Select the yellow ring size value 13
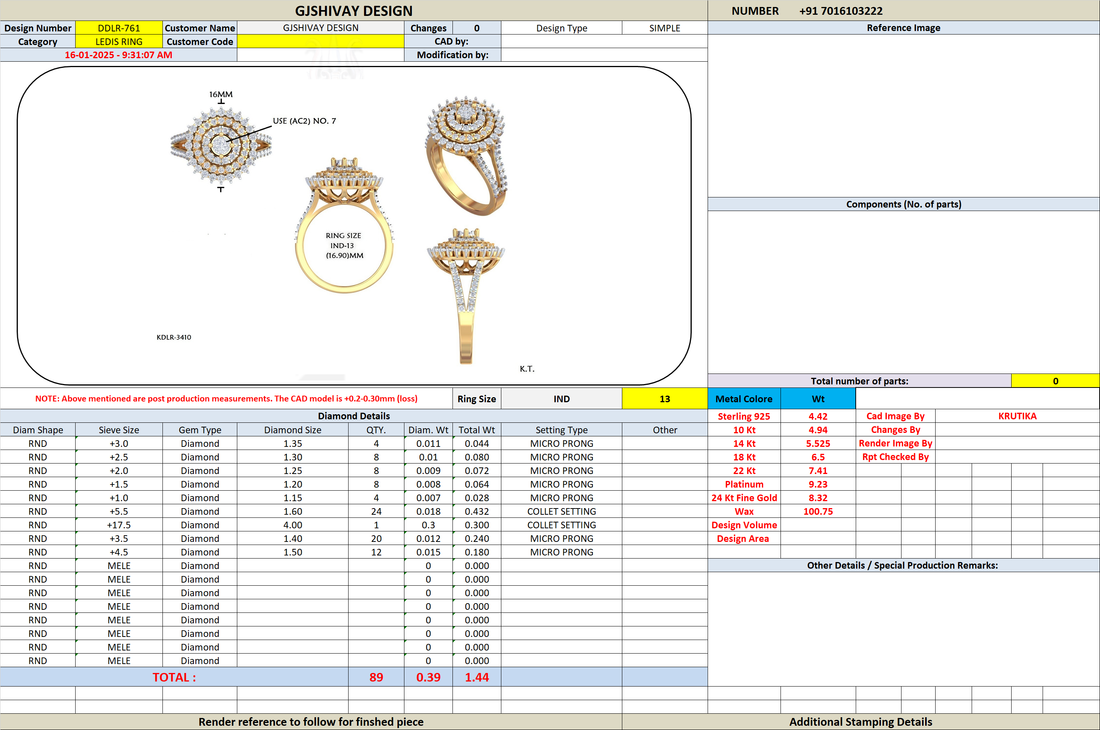The height and width of the screenshot is (730, 1100). [x=664, y=399]
